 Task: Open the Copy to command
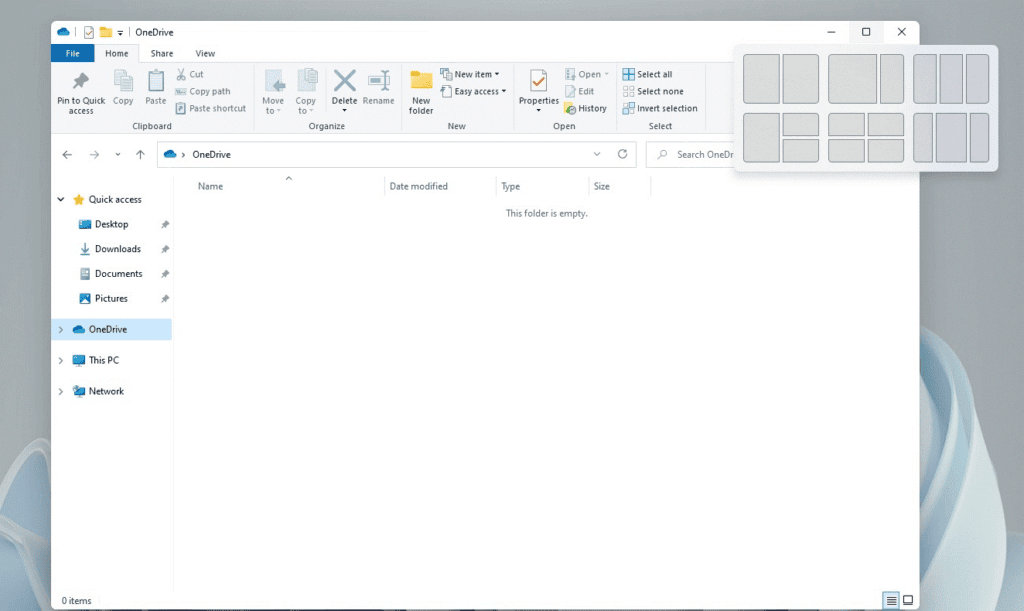[306, 91]
